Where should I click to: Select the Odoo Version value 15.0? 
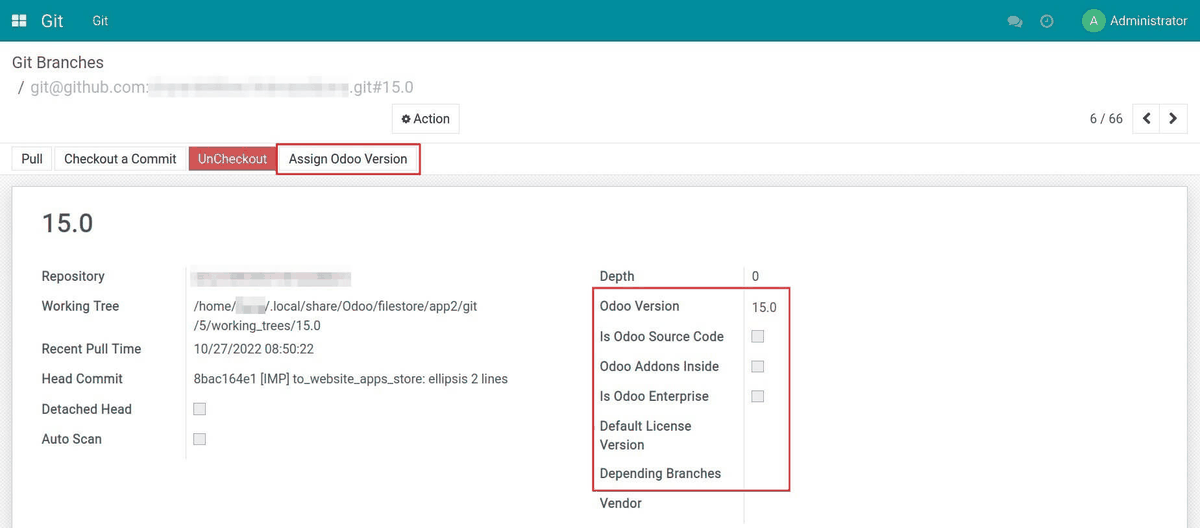(x=764, y=307)
